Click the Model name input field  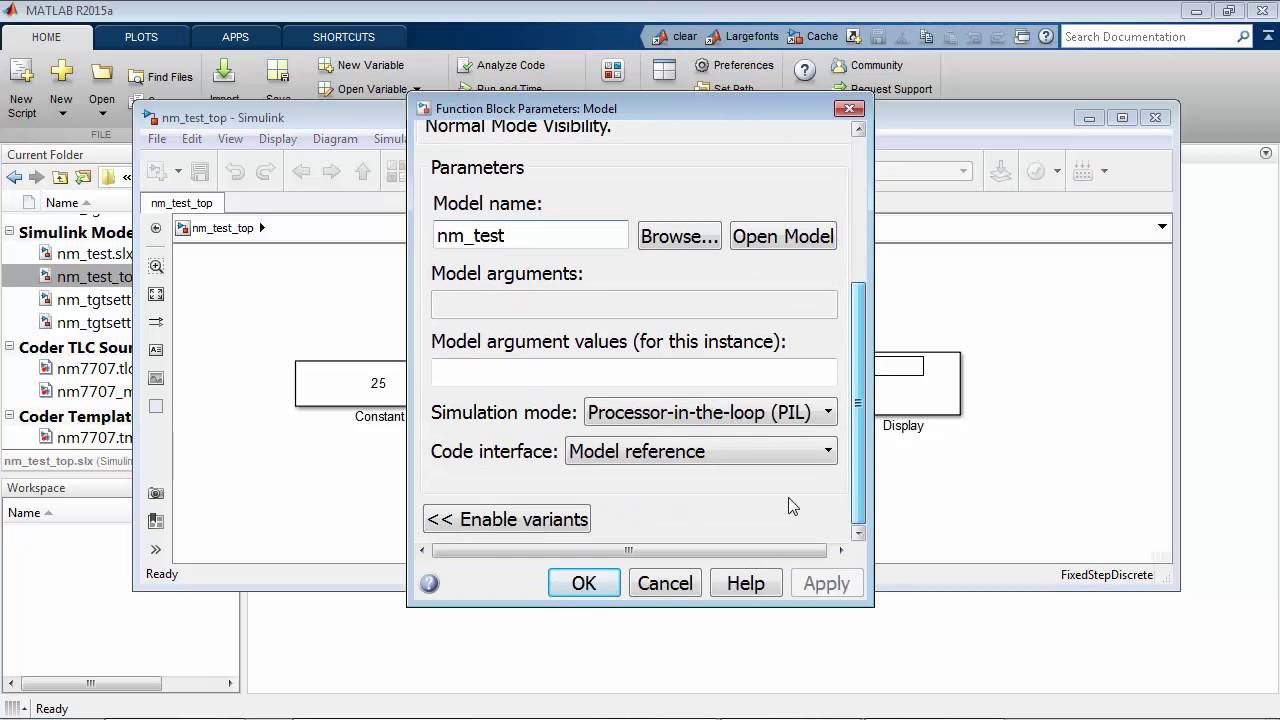[531, 236]
